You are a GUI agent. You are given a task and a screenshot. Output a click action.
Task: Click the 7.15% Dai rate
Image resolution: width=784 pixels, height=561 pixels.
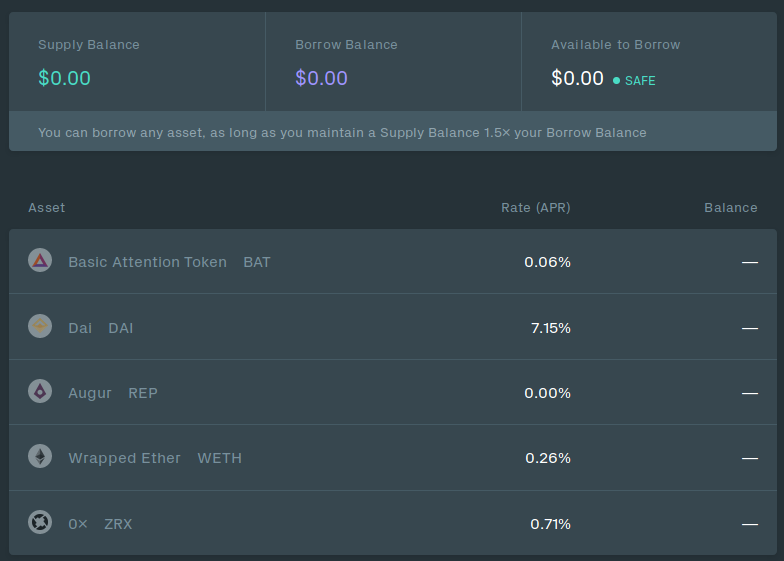[x=550, y=328]
